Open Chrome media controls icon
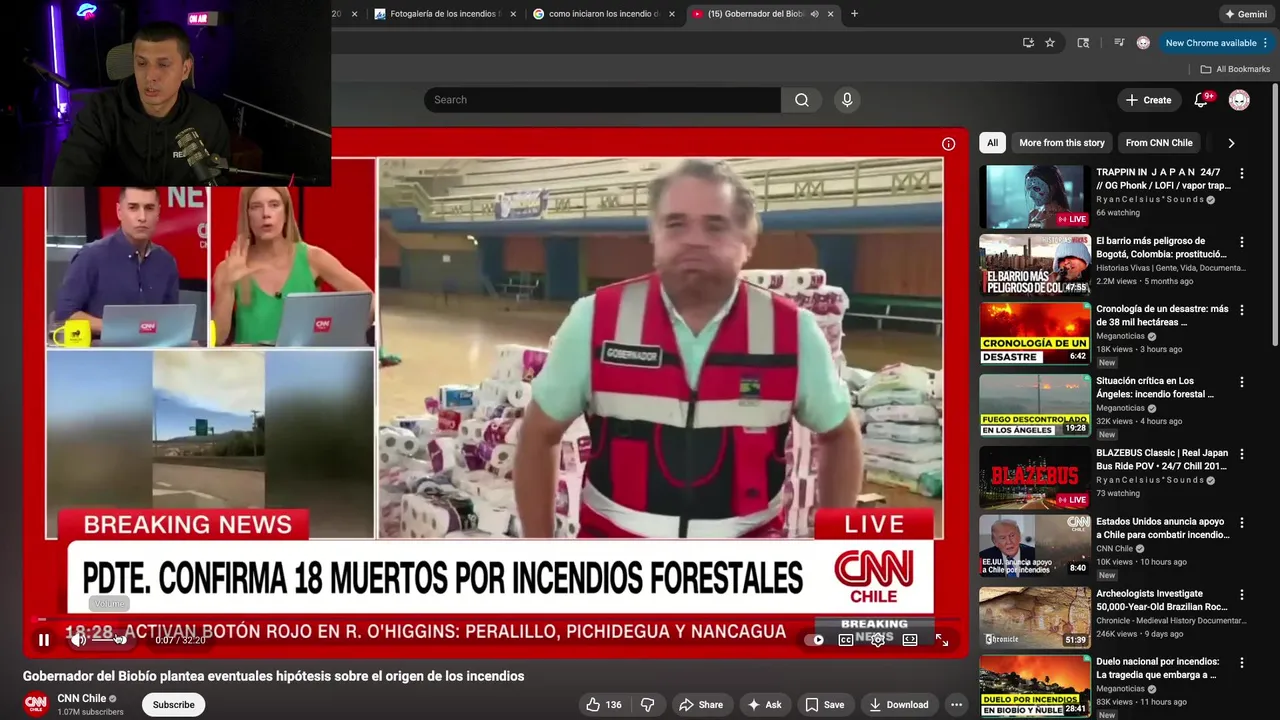 (x=1119, y=43)
